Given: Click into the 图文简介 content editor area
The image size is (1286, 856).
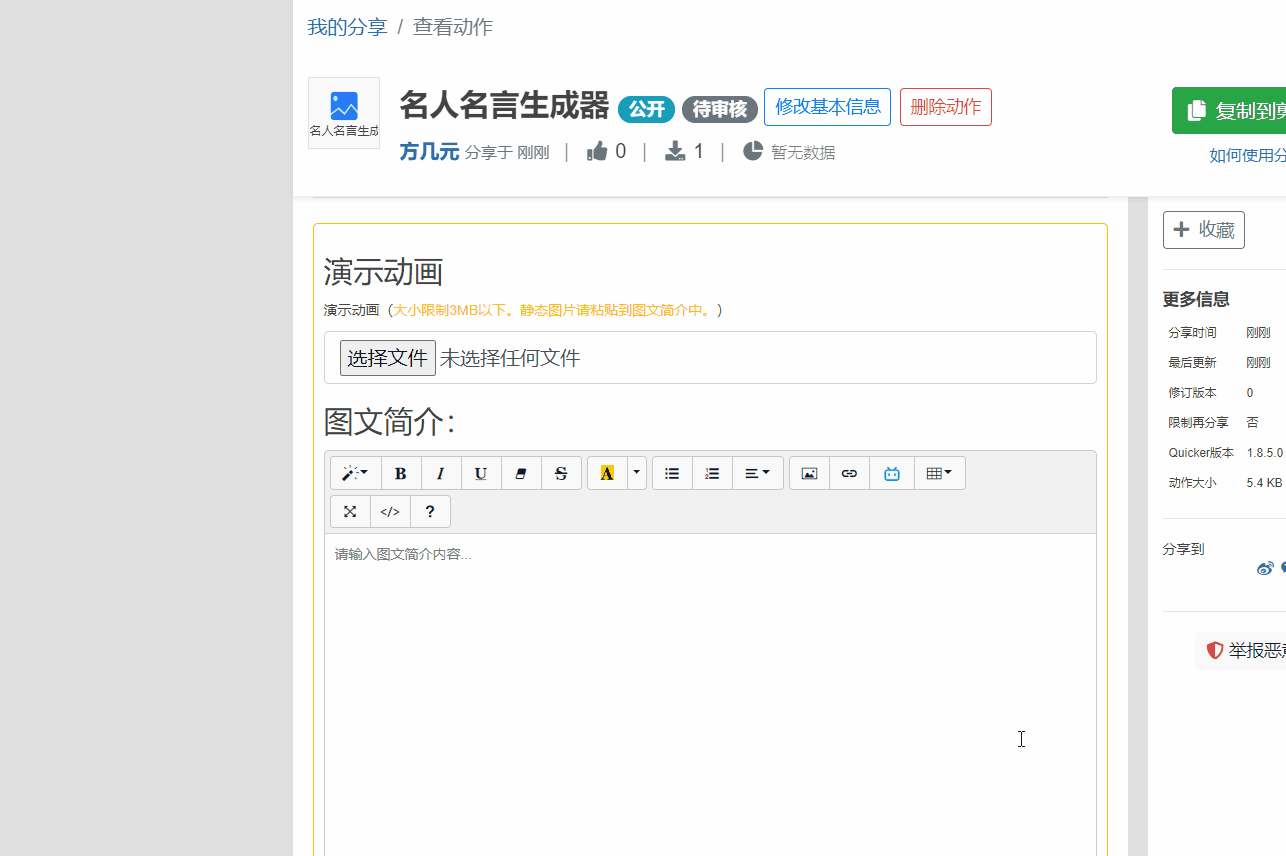Looking at the screenshot, I should [710, 695].
